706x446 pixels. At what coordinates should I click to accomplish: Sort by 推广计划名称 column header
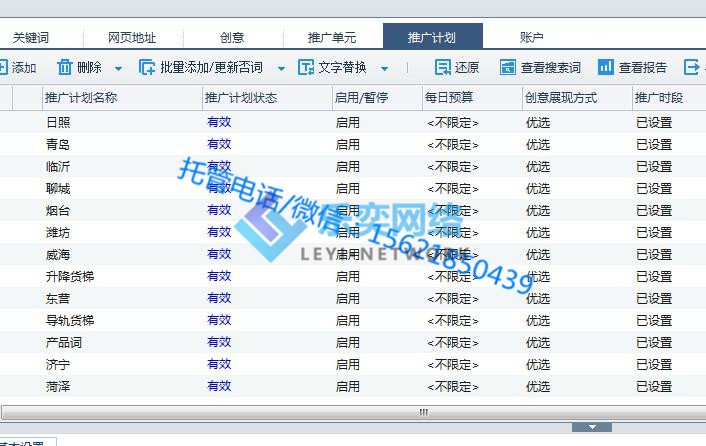pyautogui.click(x=122, y=98)
